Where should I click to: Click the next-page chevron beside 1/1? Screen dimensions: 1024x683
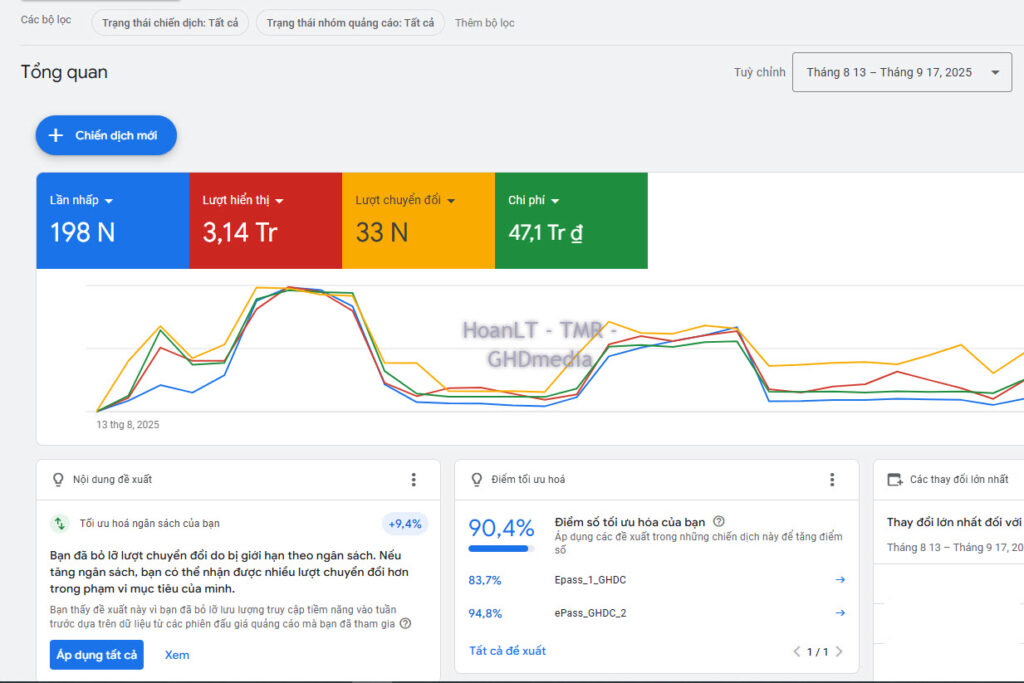(840, 650)
